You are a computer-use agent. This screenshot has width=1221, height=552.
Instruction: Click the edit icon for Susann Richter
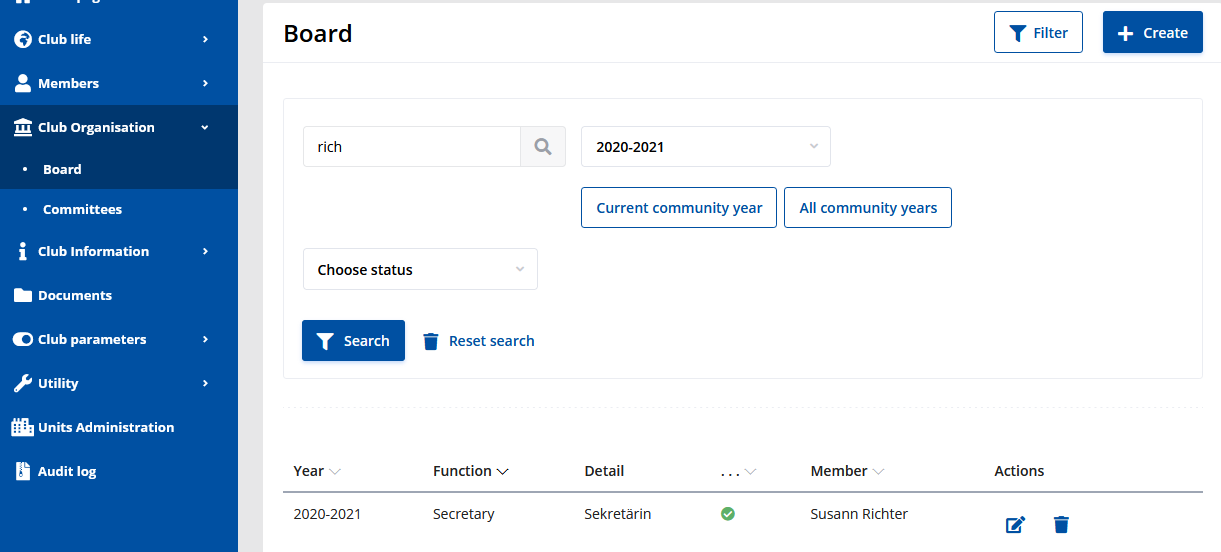(1015, 524)
